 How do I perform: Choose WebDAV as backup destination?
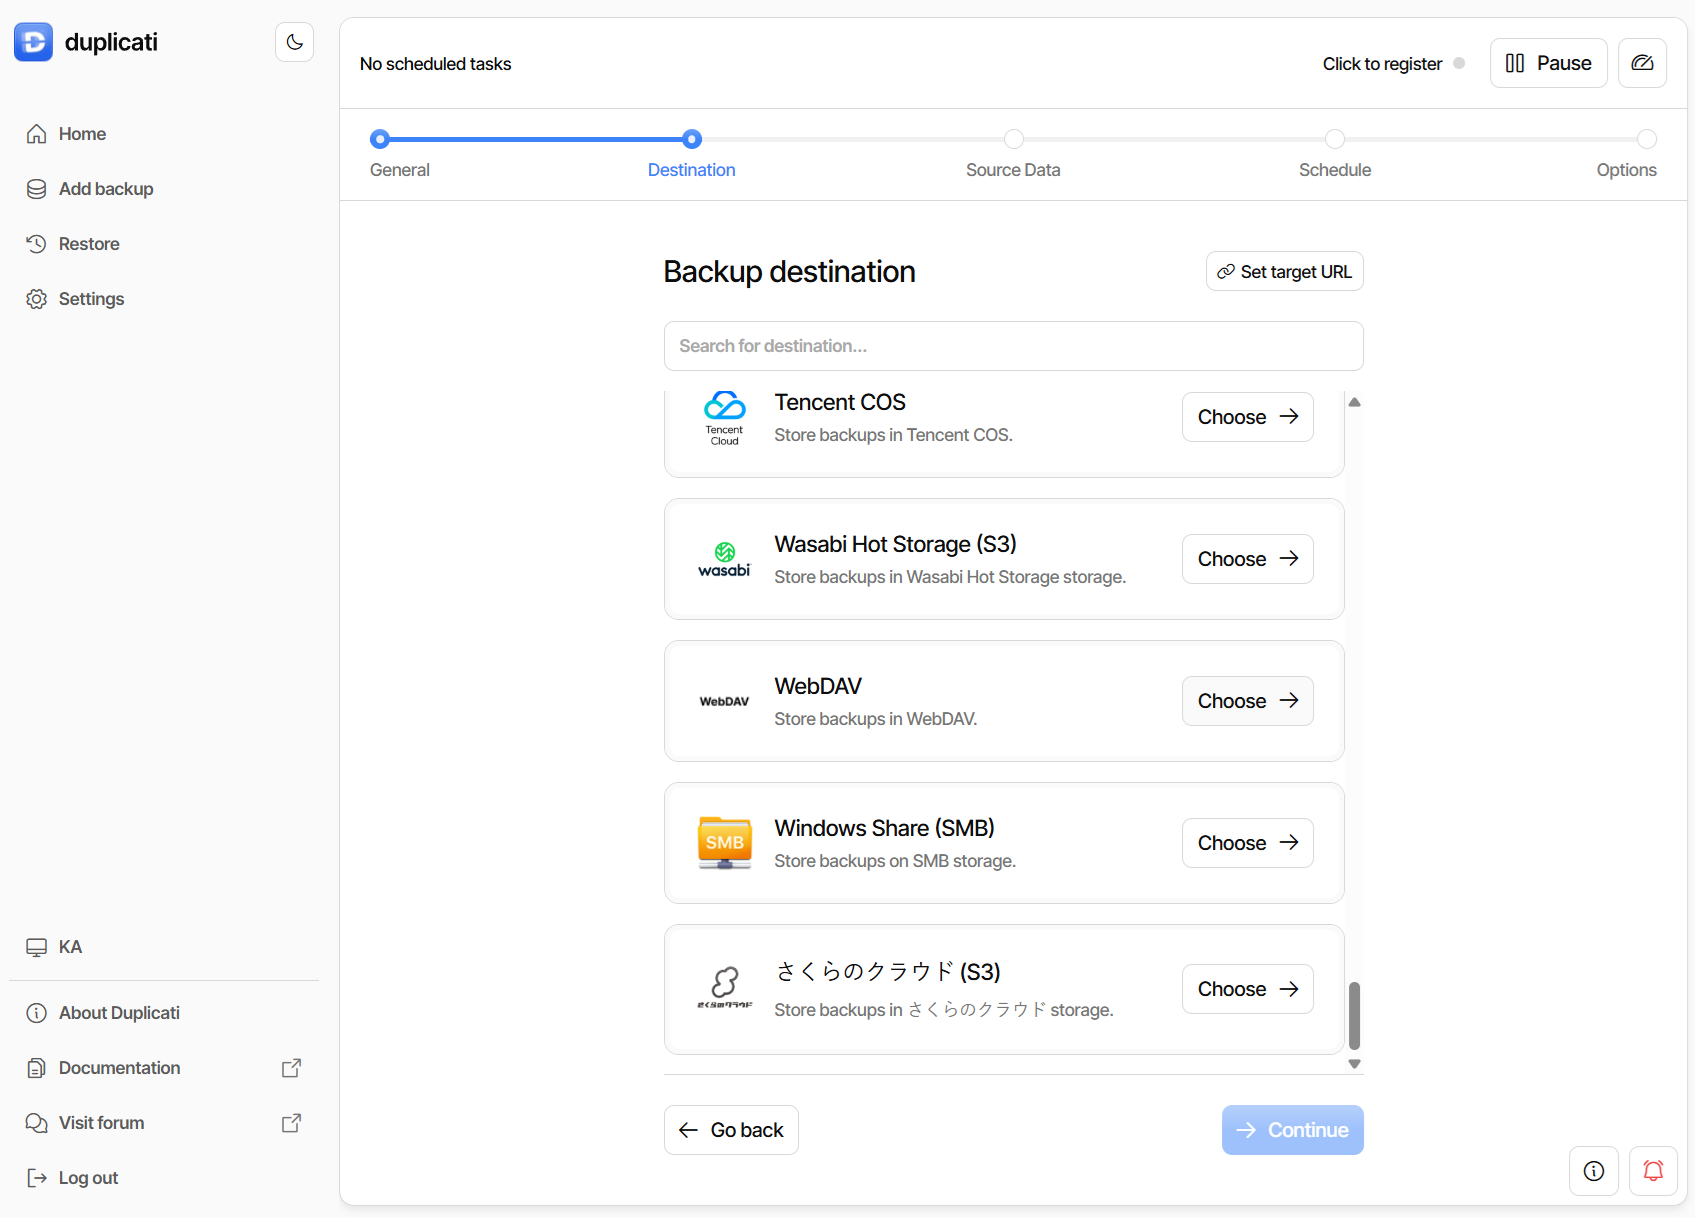[1247, 700]
